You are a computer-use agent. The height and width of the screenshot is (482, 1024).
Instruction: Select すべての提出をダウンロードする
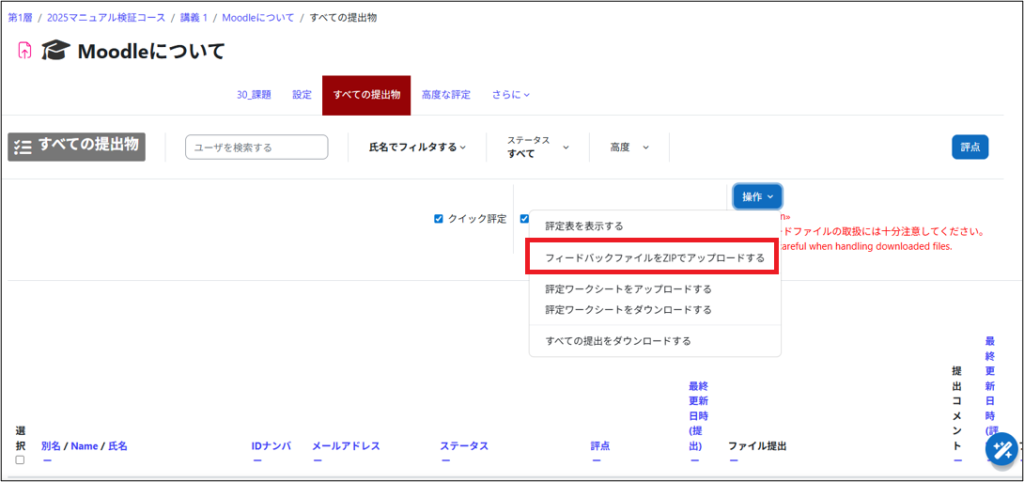click(618, 341)
